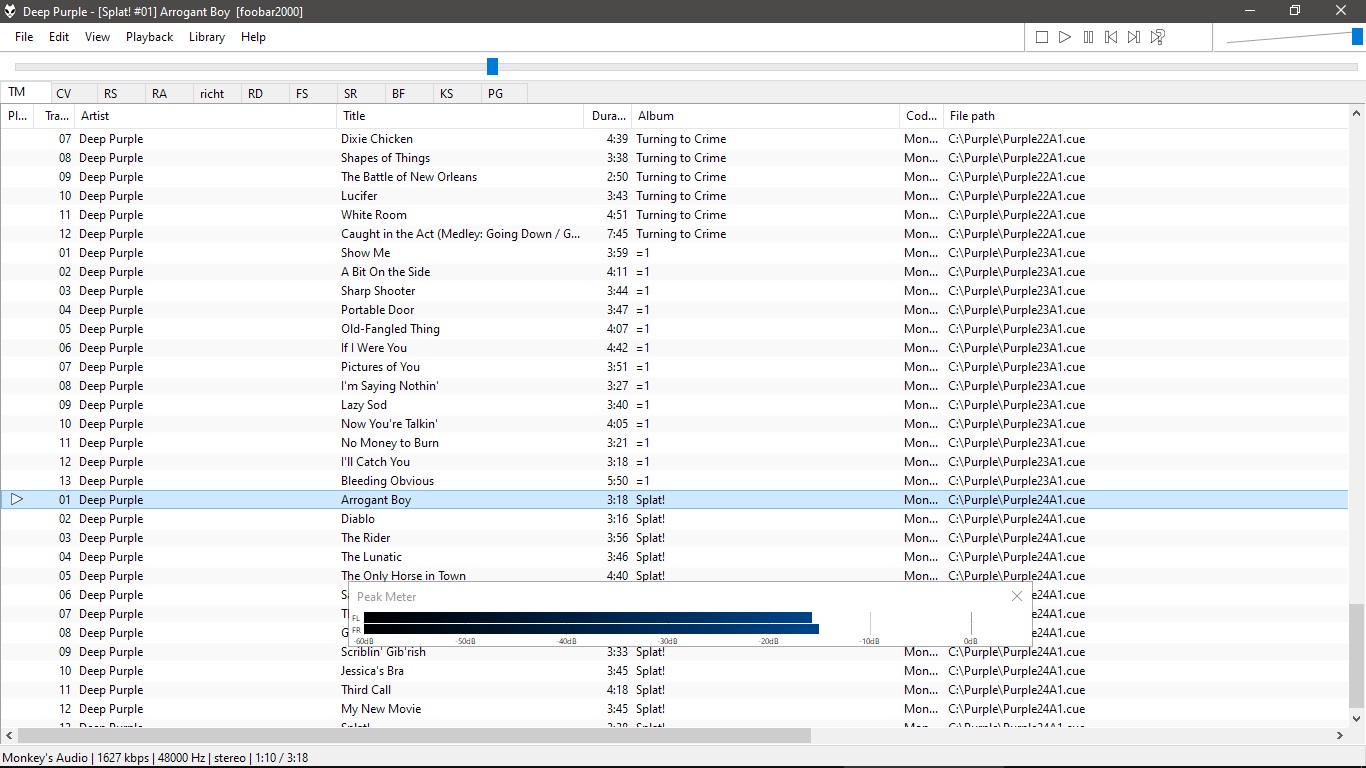Select the Dixie Chicken track

(674, 139)
